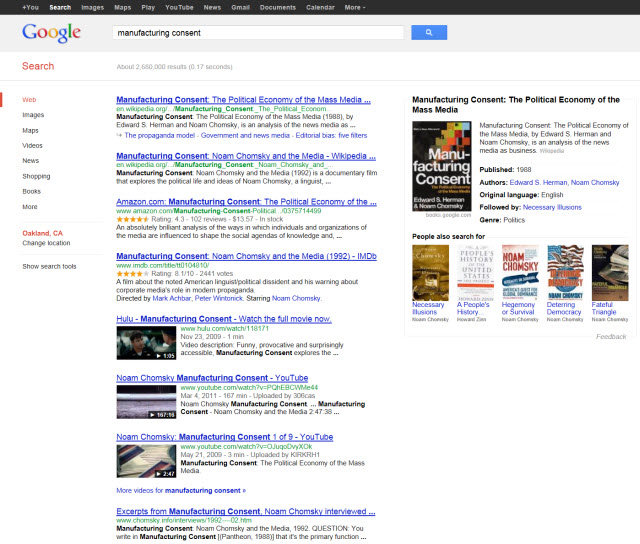Open the first Wikipedia Political Economy result
This screenshot has height=544, width=640.
[243, 100]
